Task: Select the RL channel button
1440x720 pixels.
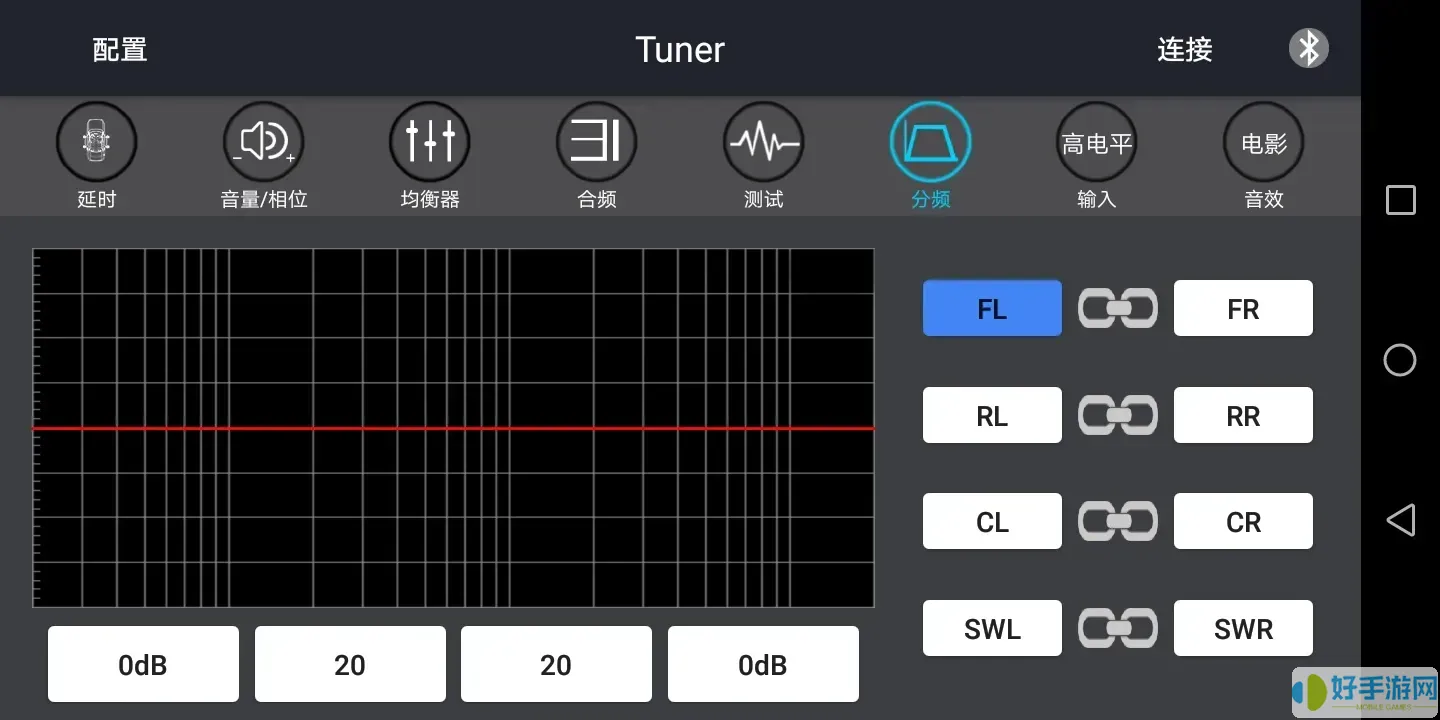Action: [x=992, y=415]
